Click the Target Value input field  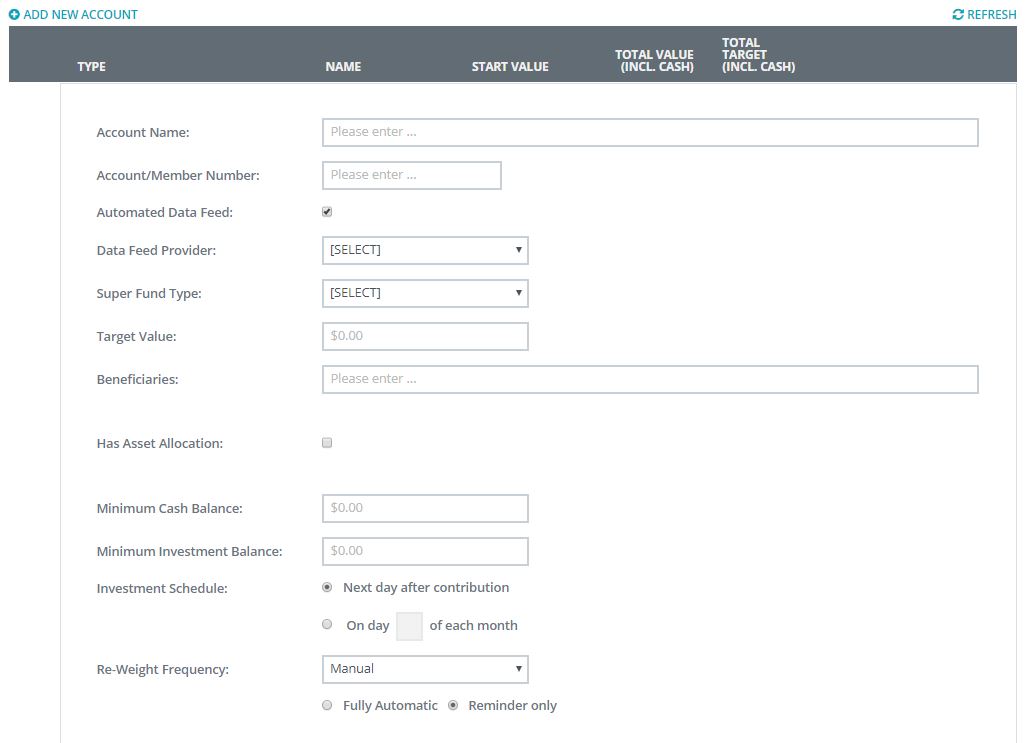click(425, 336)
